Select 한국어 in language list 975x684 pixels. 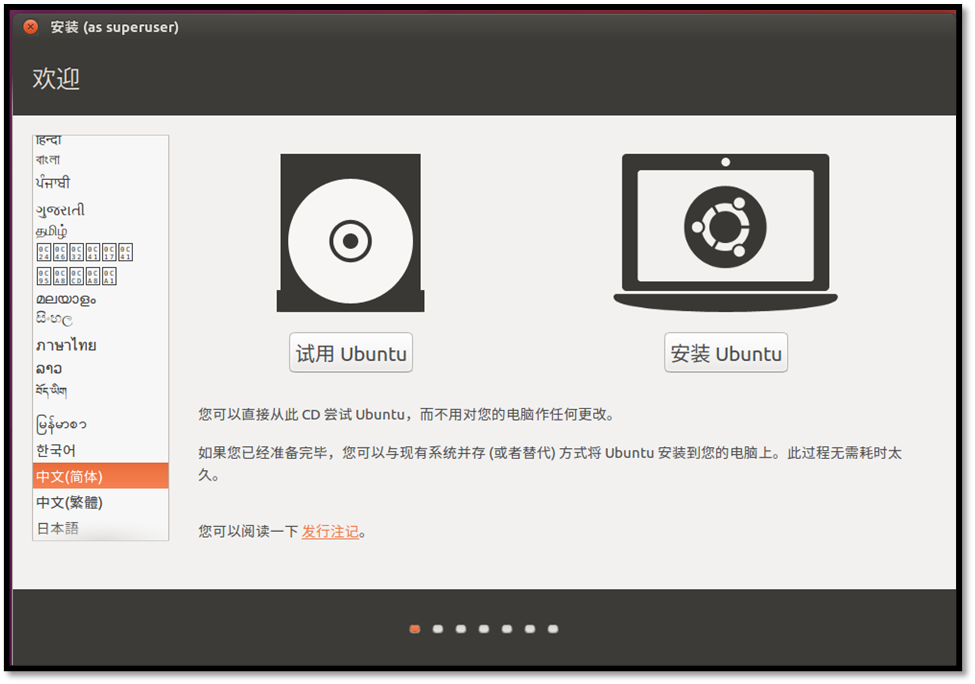pyautogui.click(x=101, y=450)
